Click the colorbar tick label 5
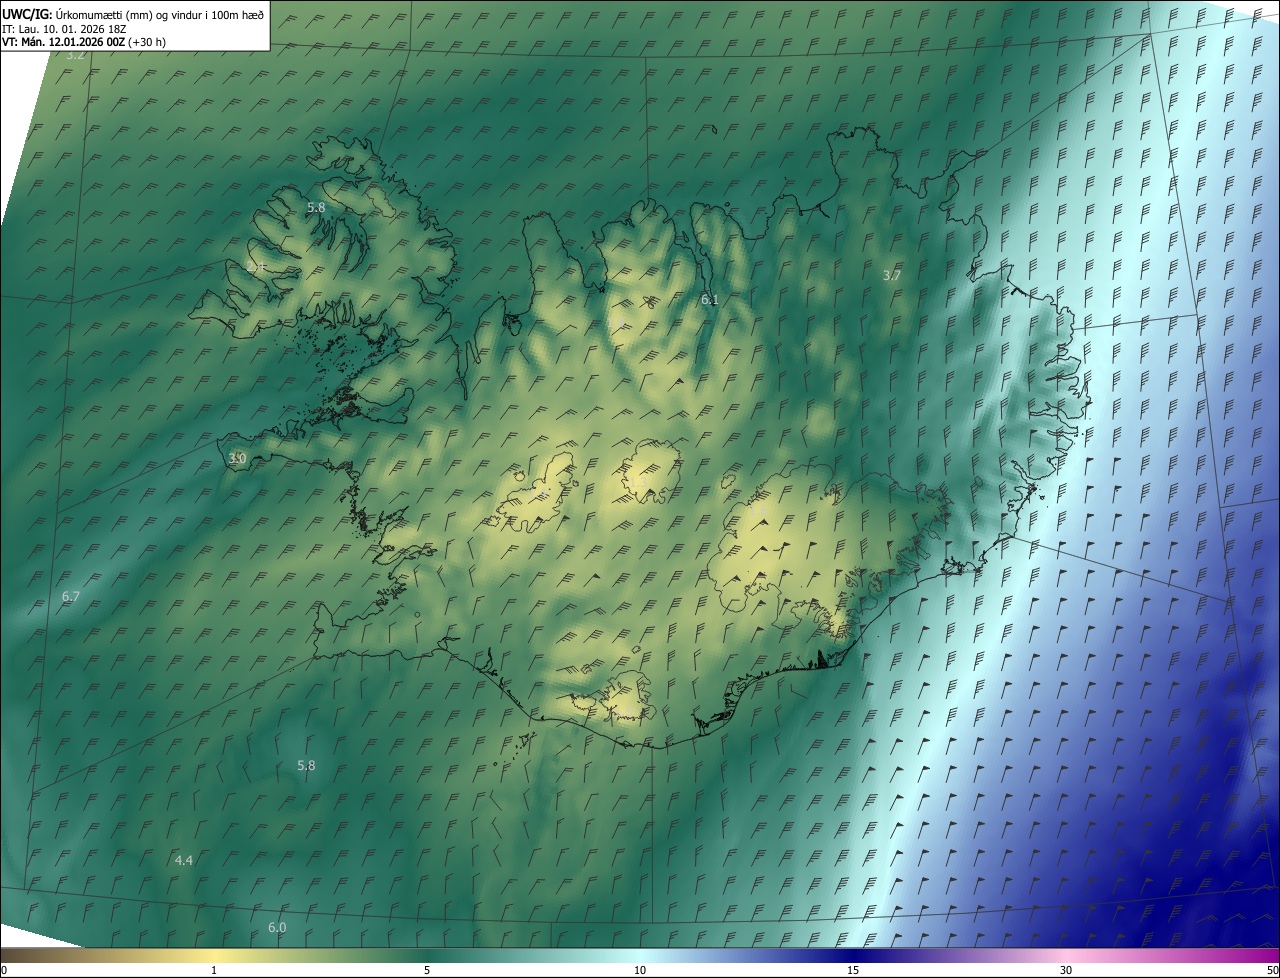Screen dimensions: 1280x978 click(x=427, y=970)
